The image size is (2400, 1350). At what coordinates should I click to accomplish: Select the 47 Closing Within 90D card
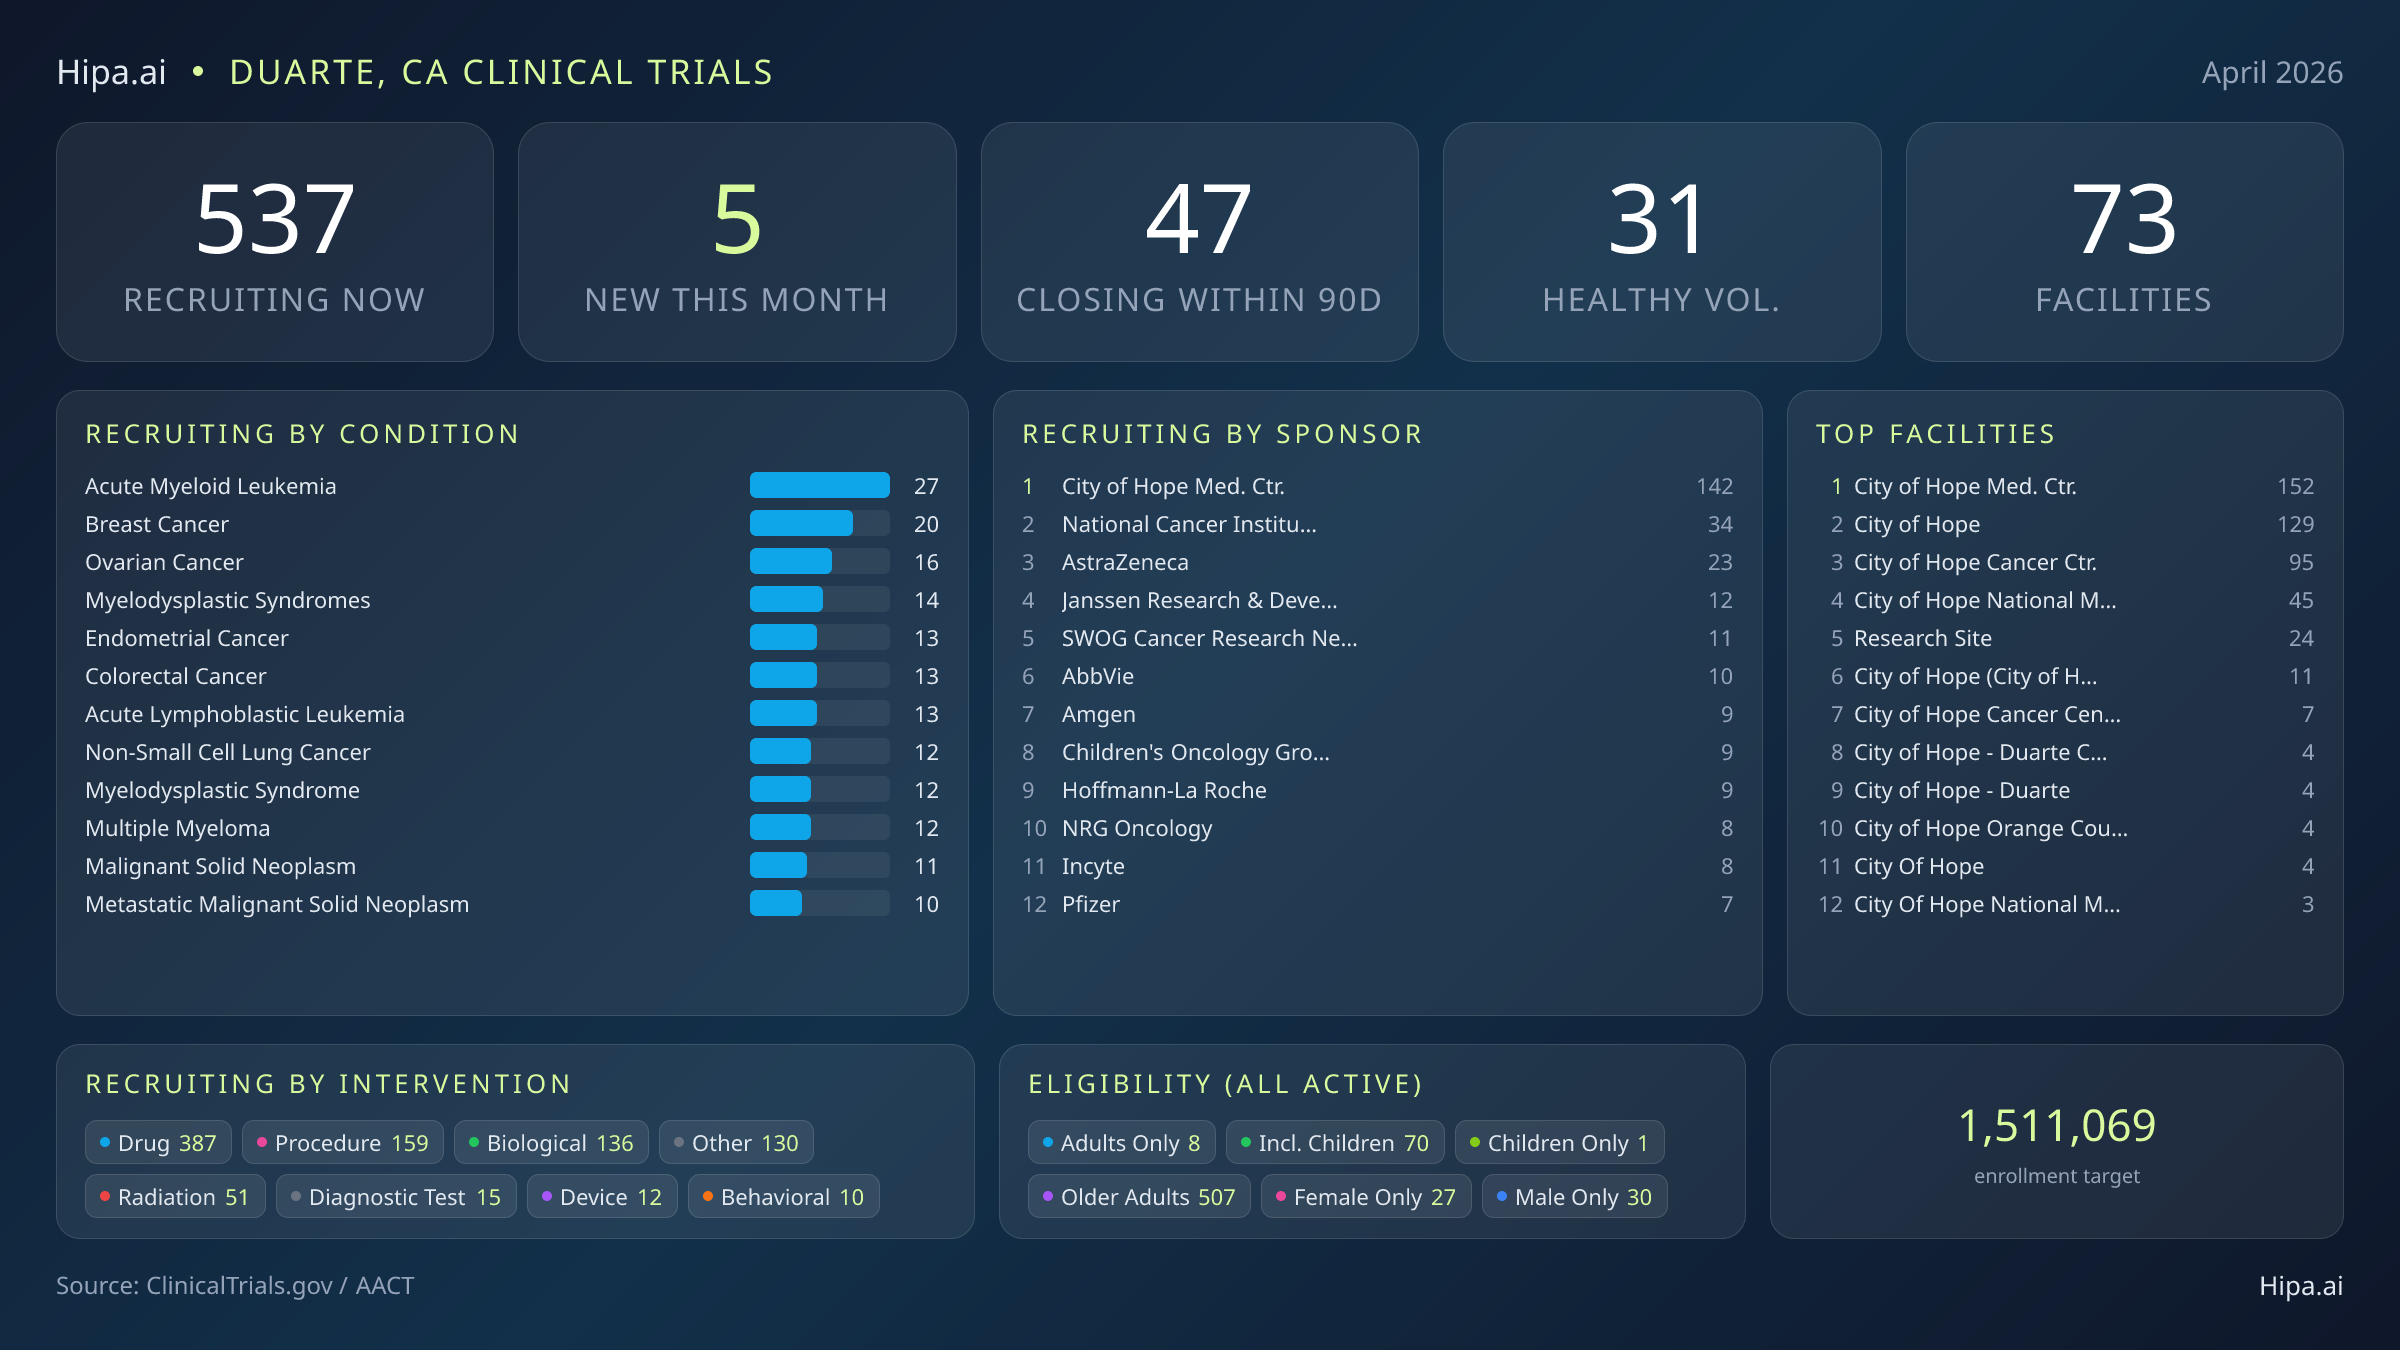(1199, 242)
